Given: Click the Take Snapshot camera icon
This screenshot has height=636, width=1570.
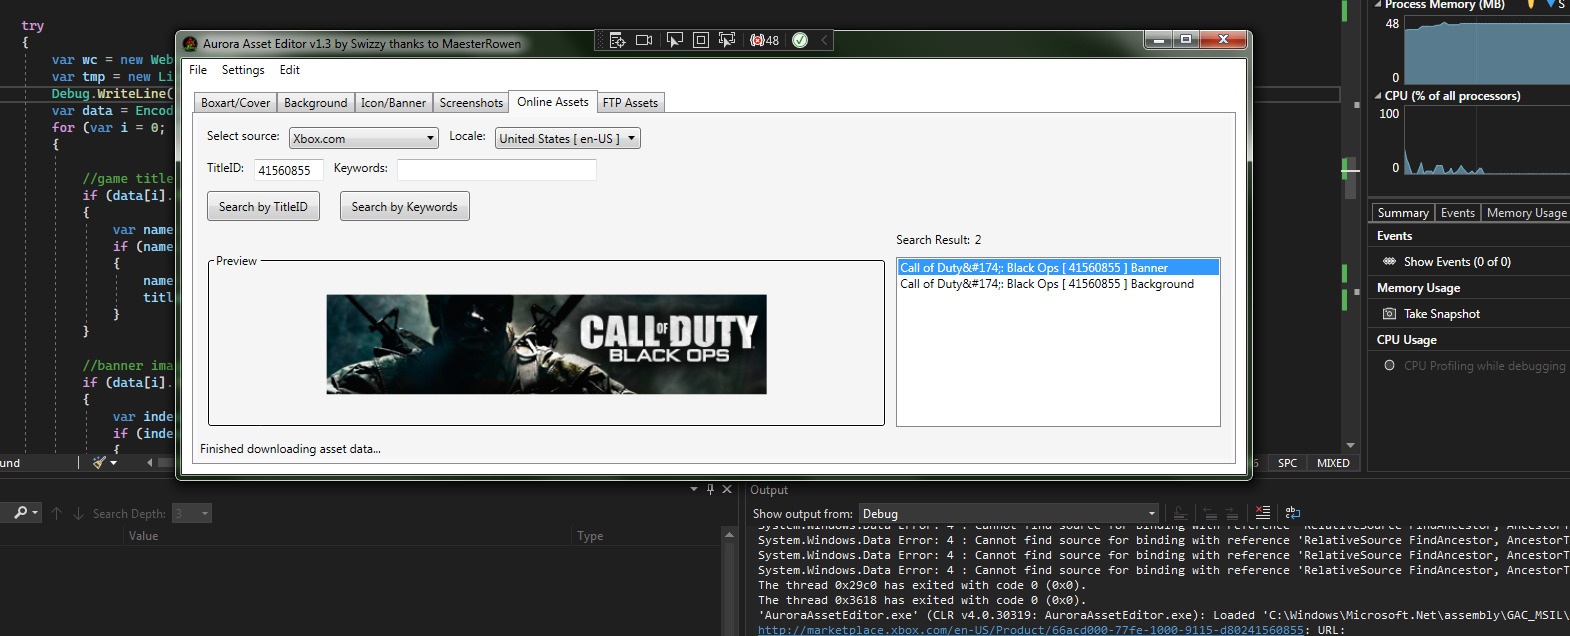Looking at the screenshot, I should (x=1389, y=314).
